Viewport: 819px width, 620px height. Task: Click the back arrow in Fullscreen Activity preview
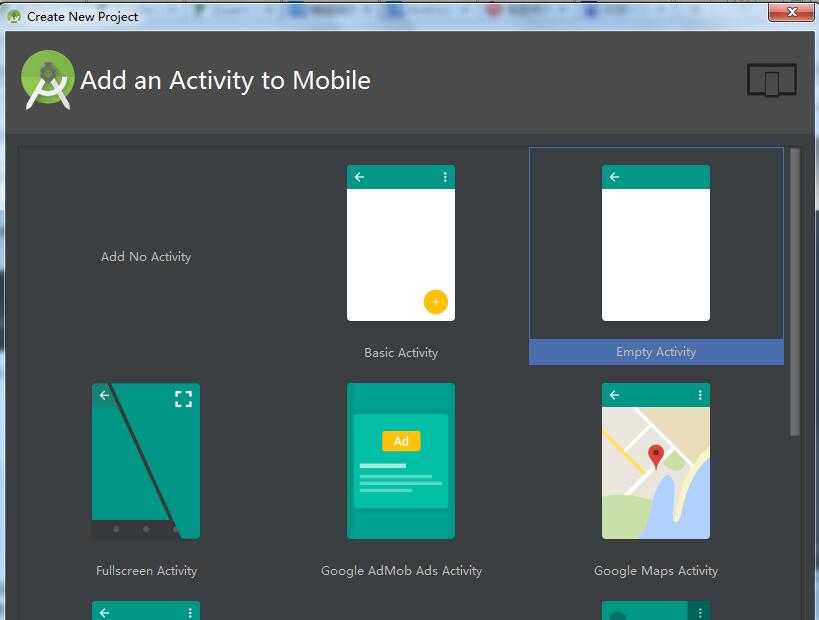[104, 395]
